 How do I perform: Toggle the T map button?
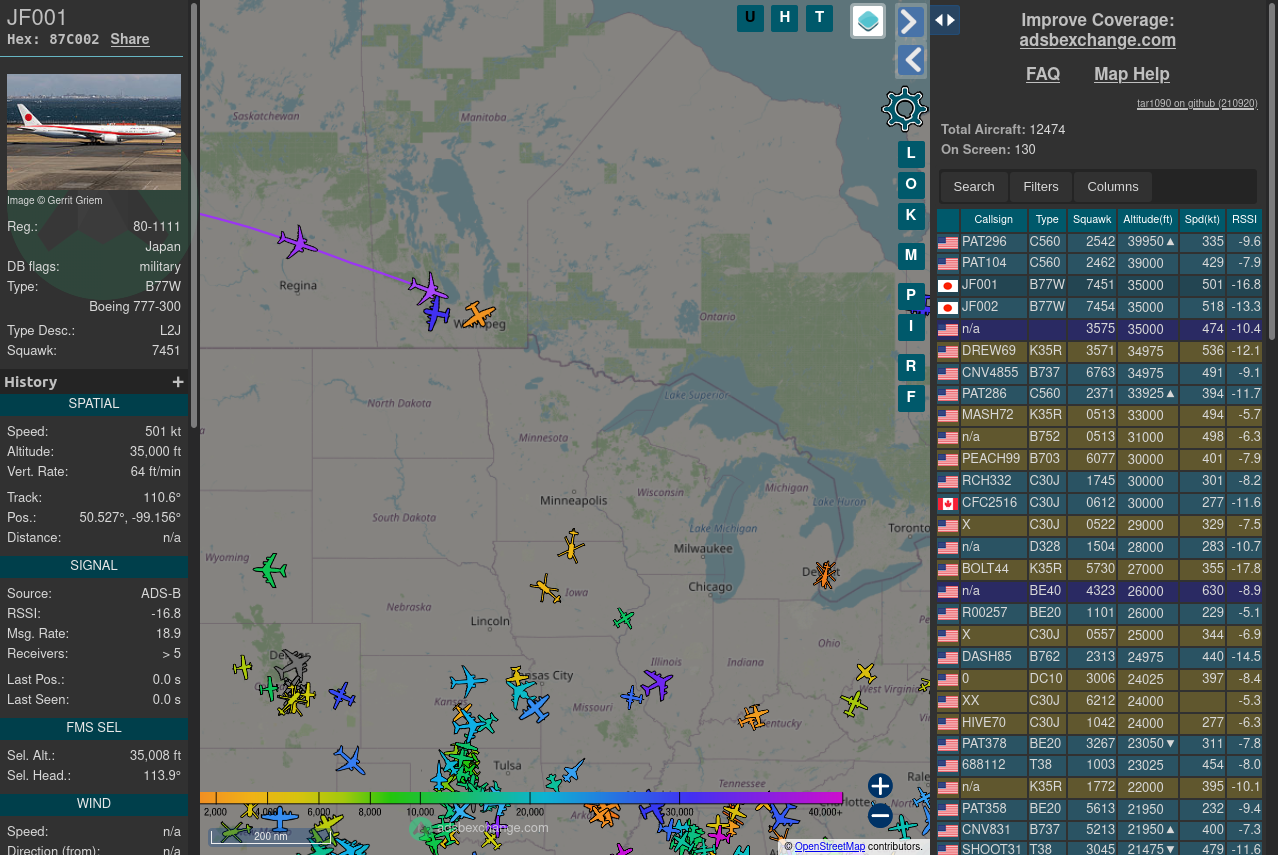(820, 18)
